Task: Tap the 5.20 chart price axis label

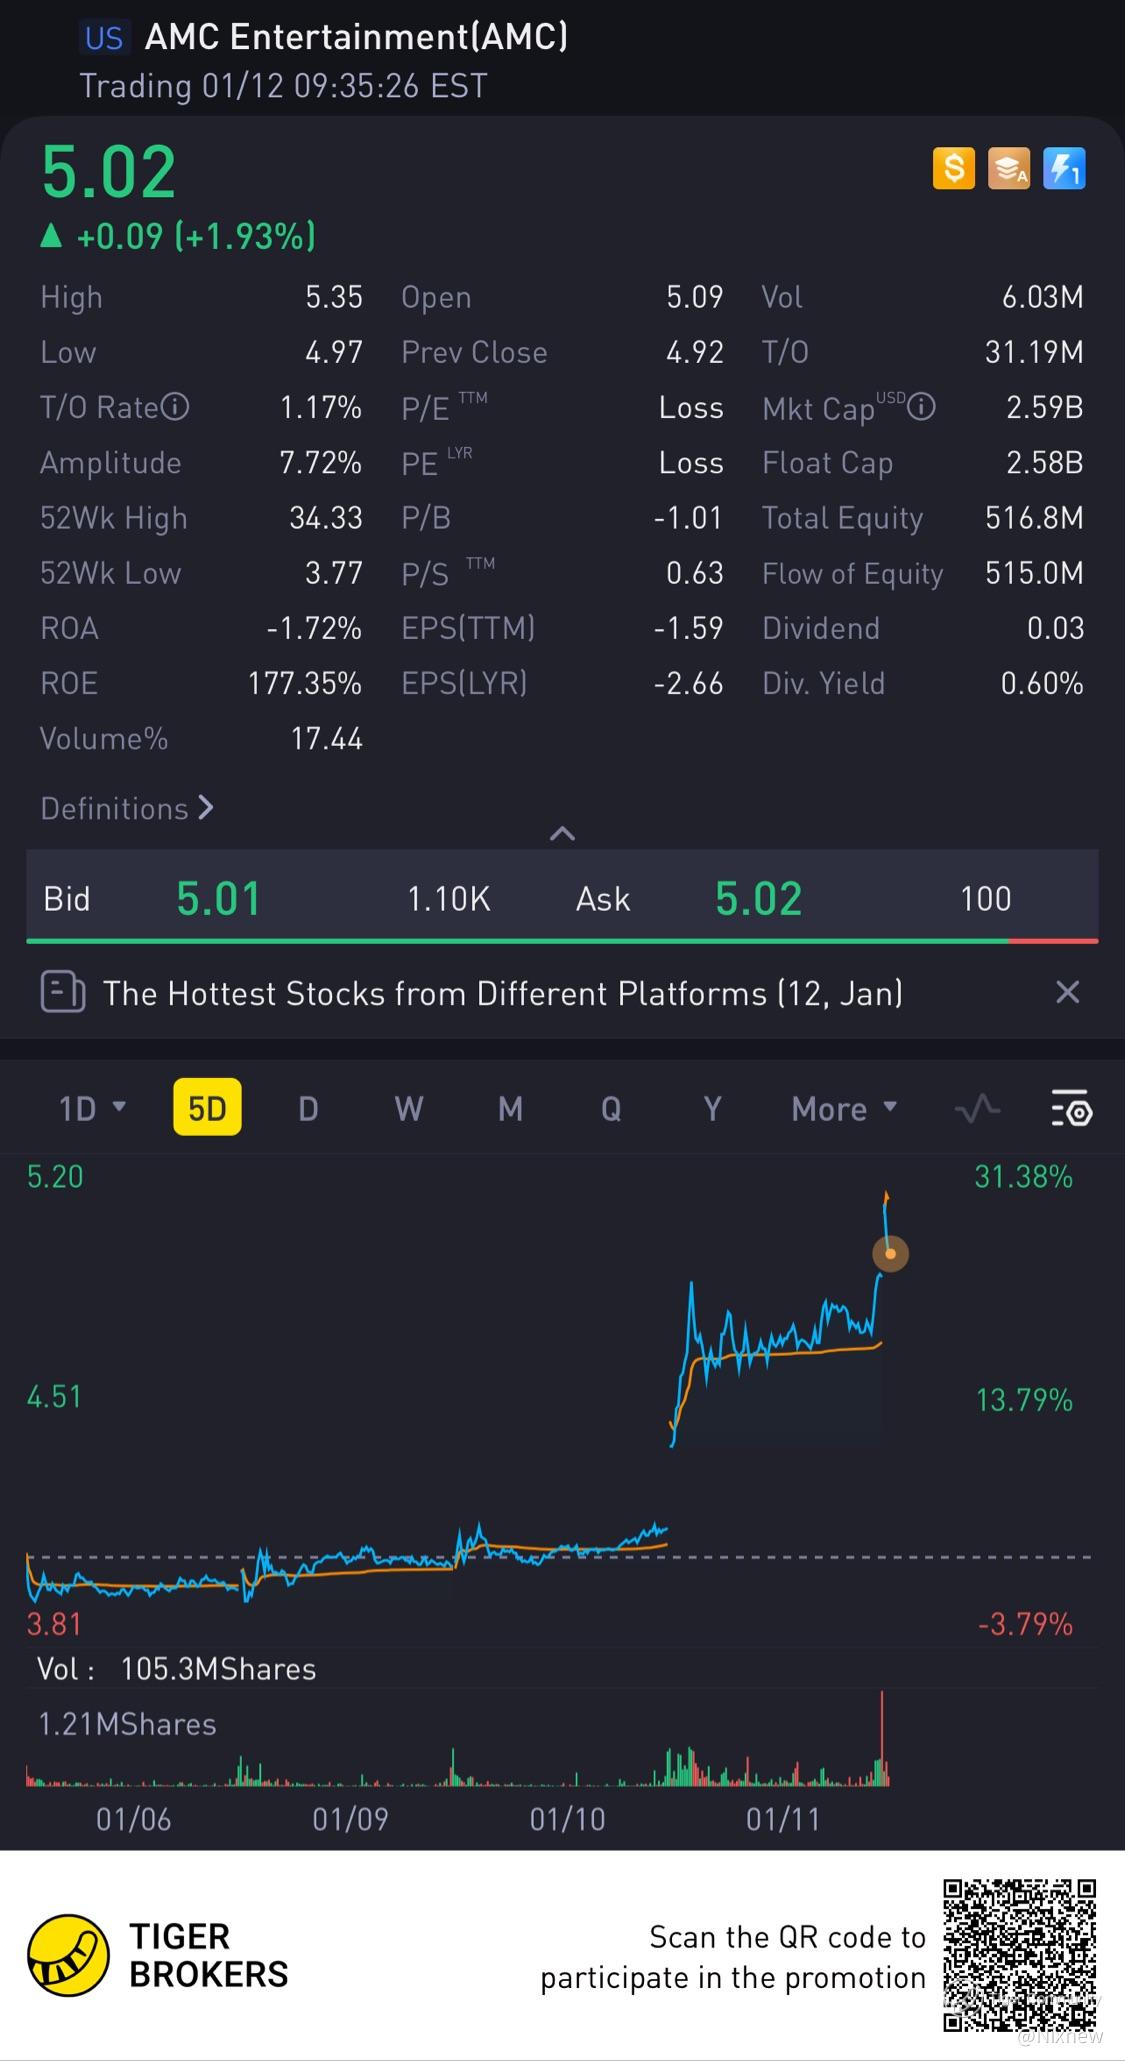Action: (55, 1176)
